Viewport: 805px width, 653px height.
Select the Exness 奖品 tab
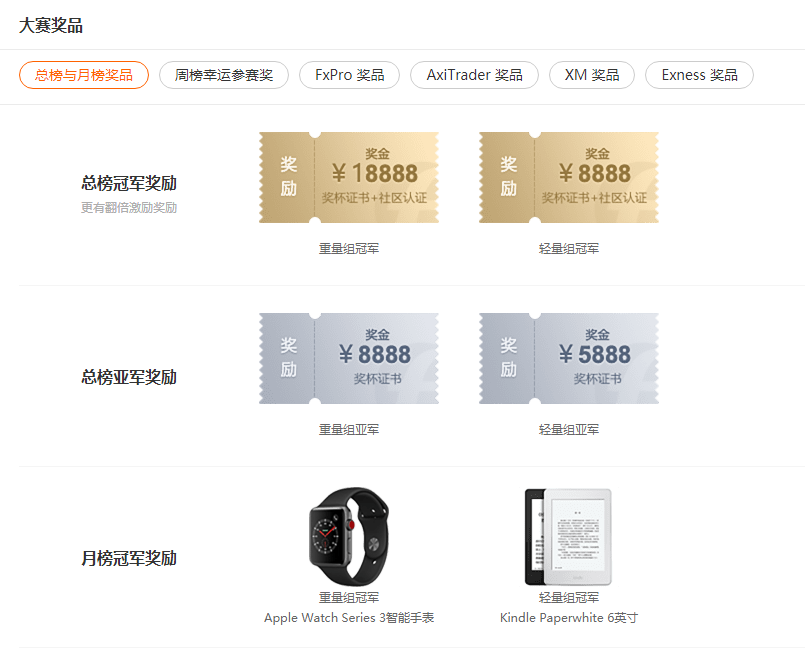[699, 75]
